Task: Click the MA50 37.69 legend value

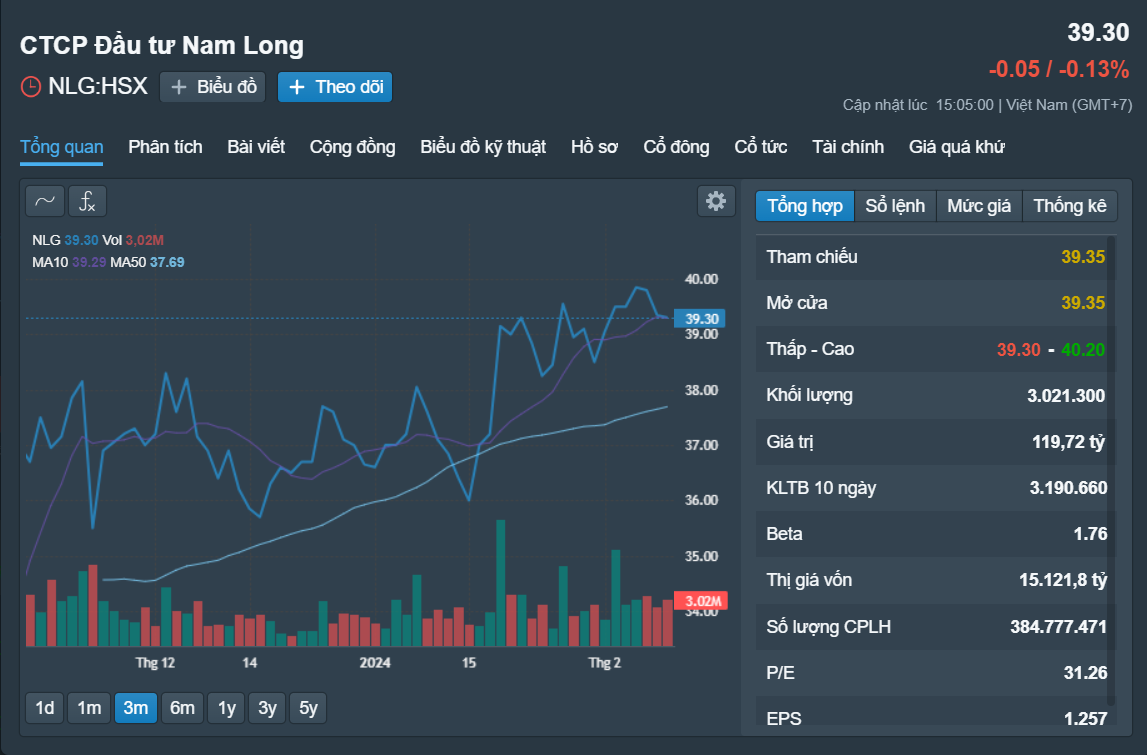Action: point(167,262)
